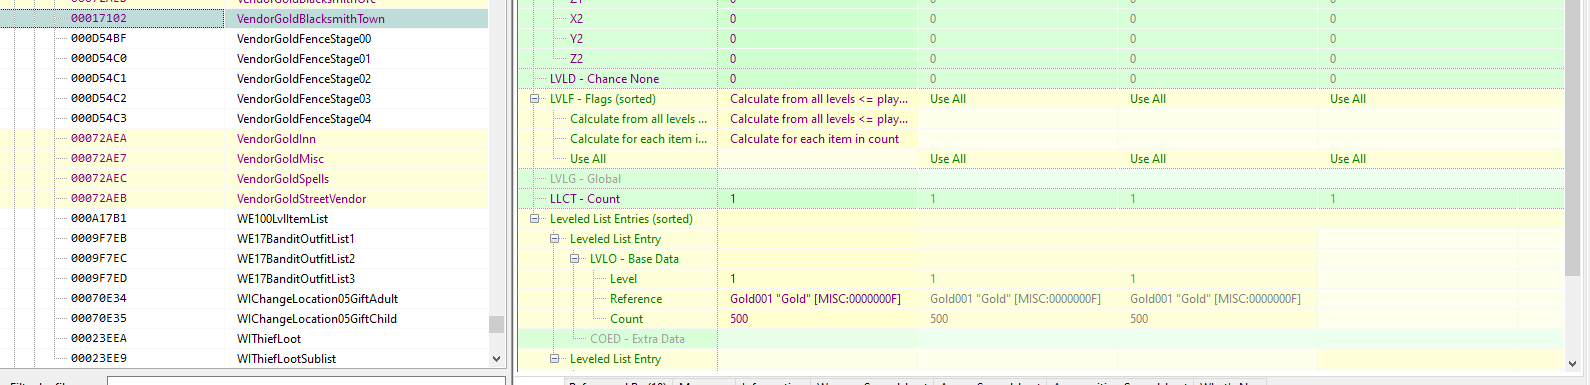Select the X2 field label
Image resolution: width=1590 pixels, height=385 pixels.
[576, 19]
